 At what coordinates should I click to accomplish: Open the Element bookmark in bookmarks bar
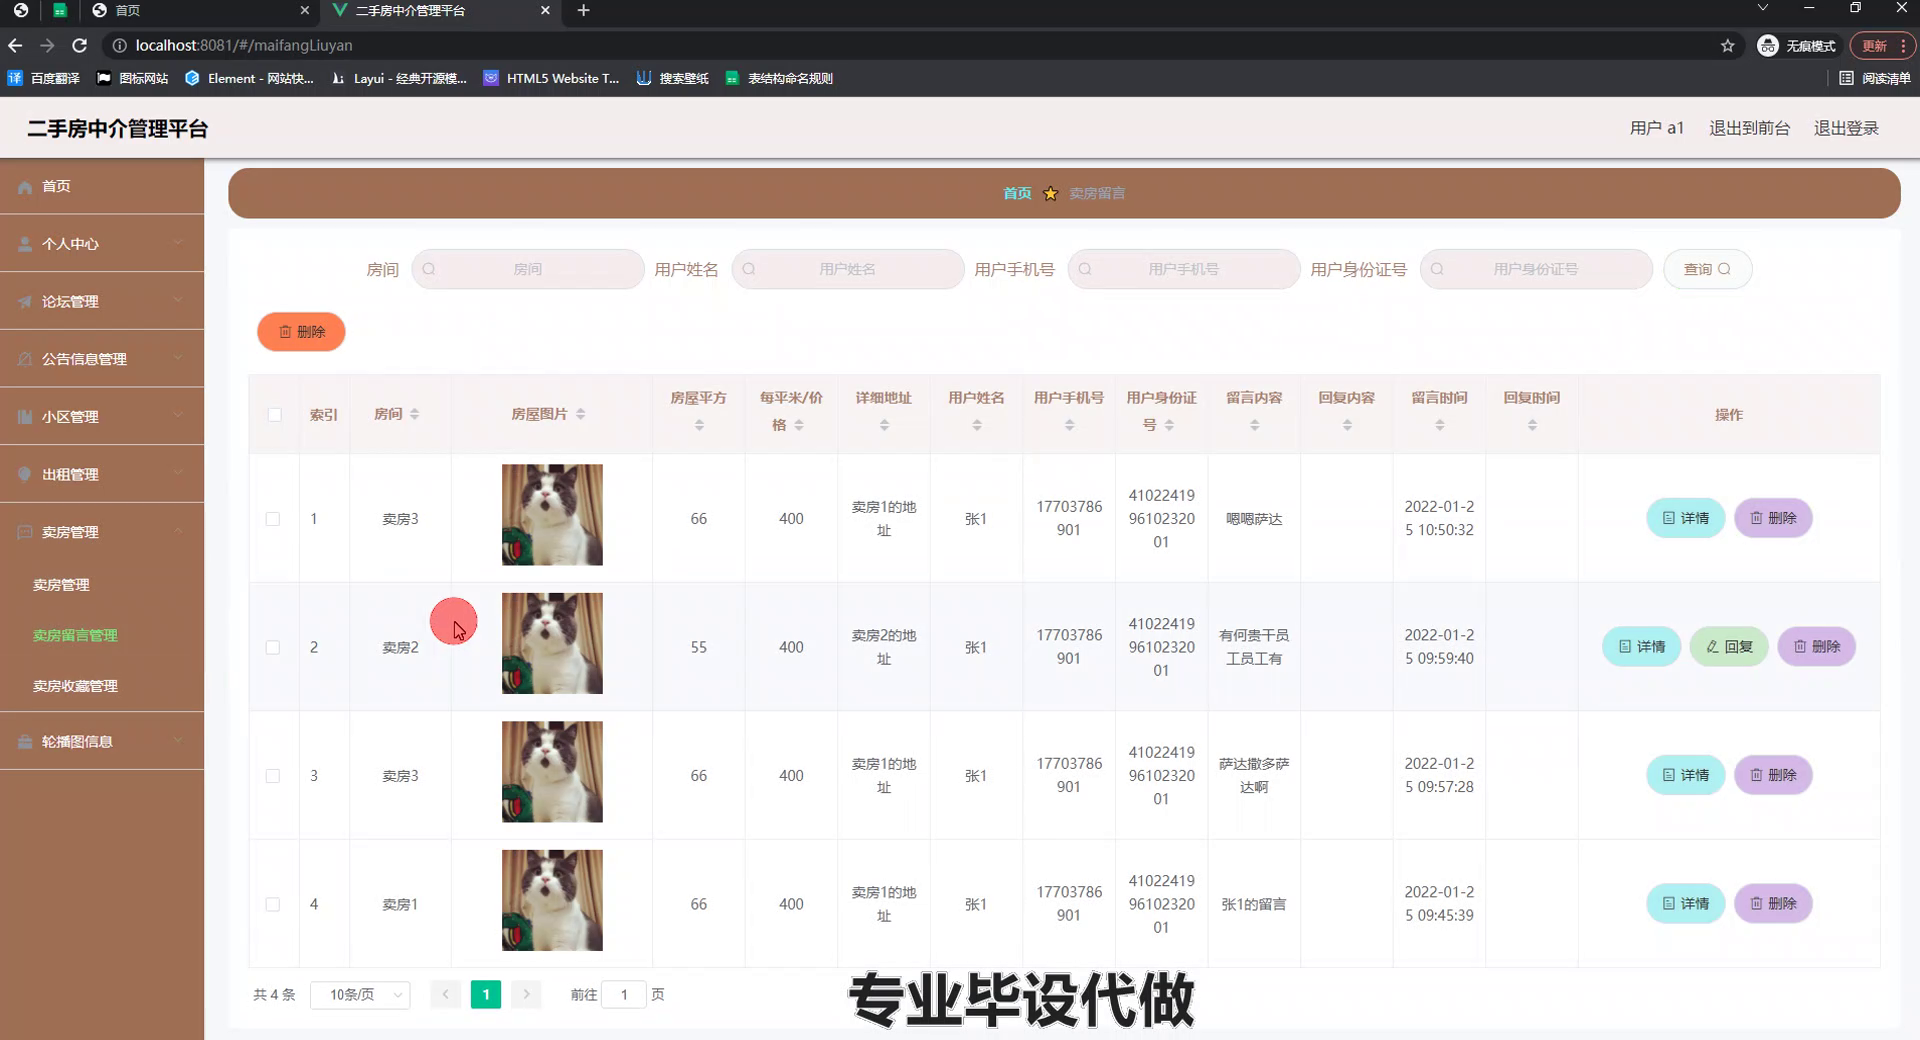tap(249, 78)
